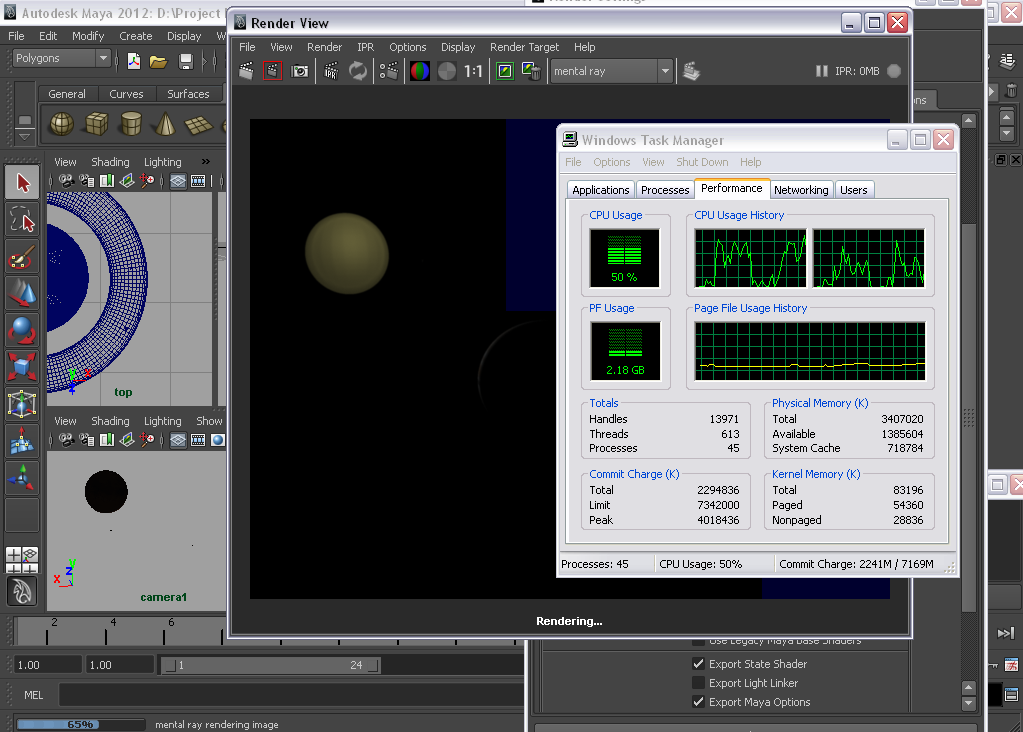Click the Redo previous render clapperboard icon

(247, 71)
